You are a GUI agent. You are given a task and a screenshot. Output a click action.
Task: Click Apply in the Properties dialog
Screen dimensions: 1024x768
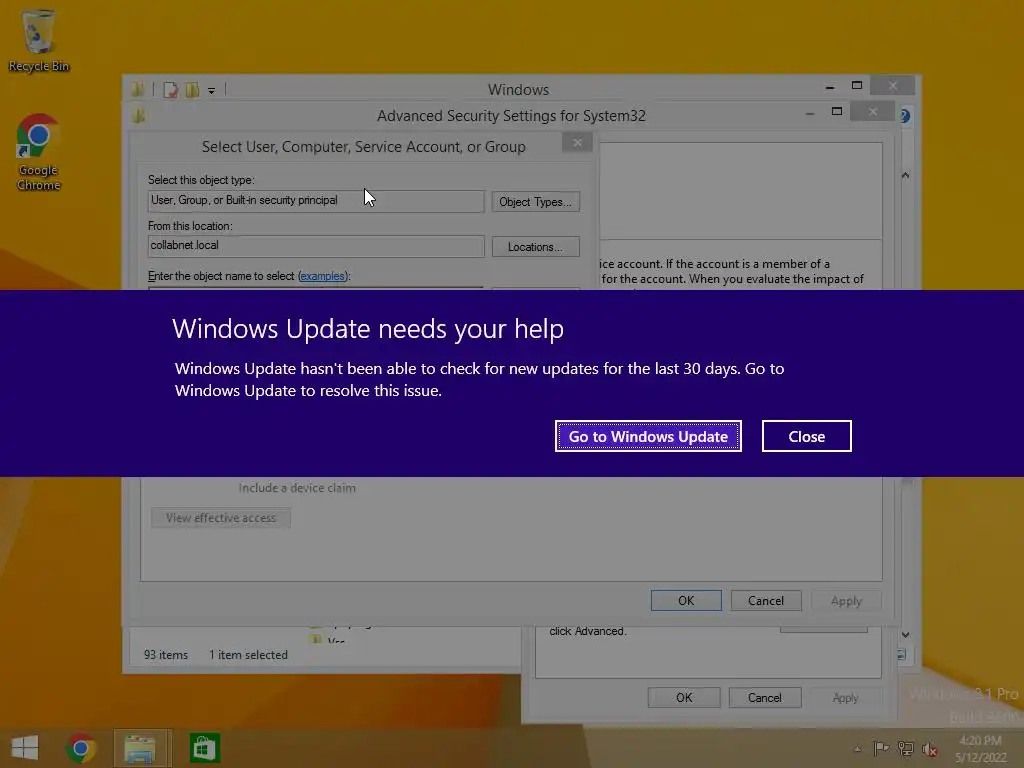845,697
